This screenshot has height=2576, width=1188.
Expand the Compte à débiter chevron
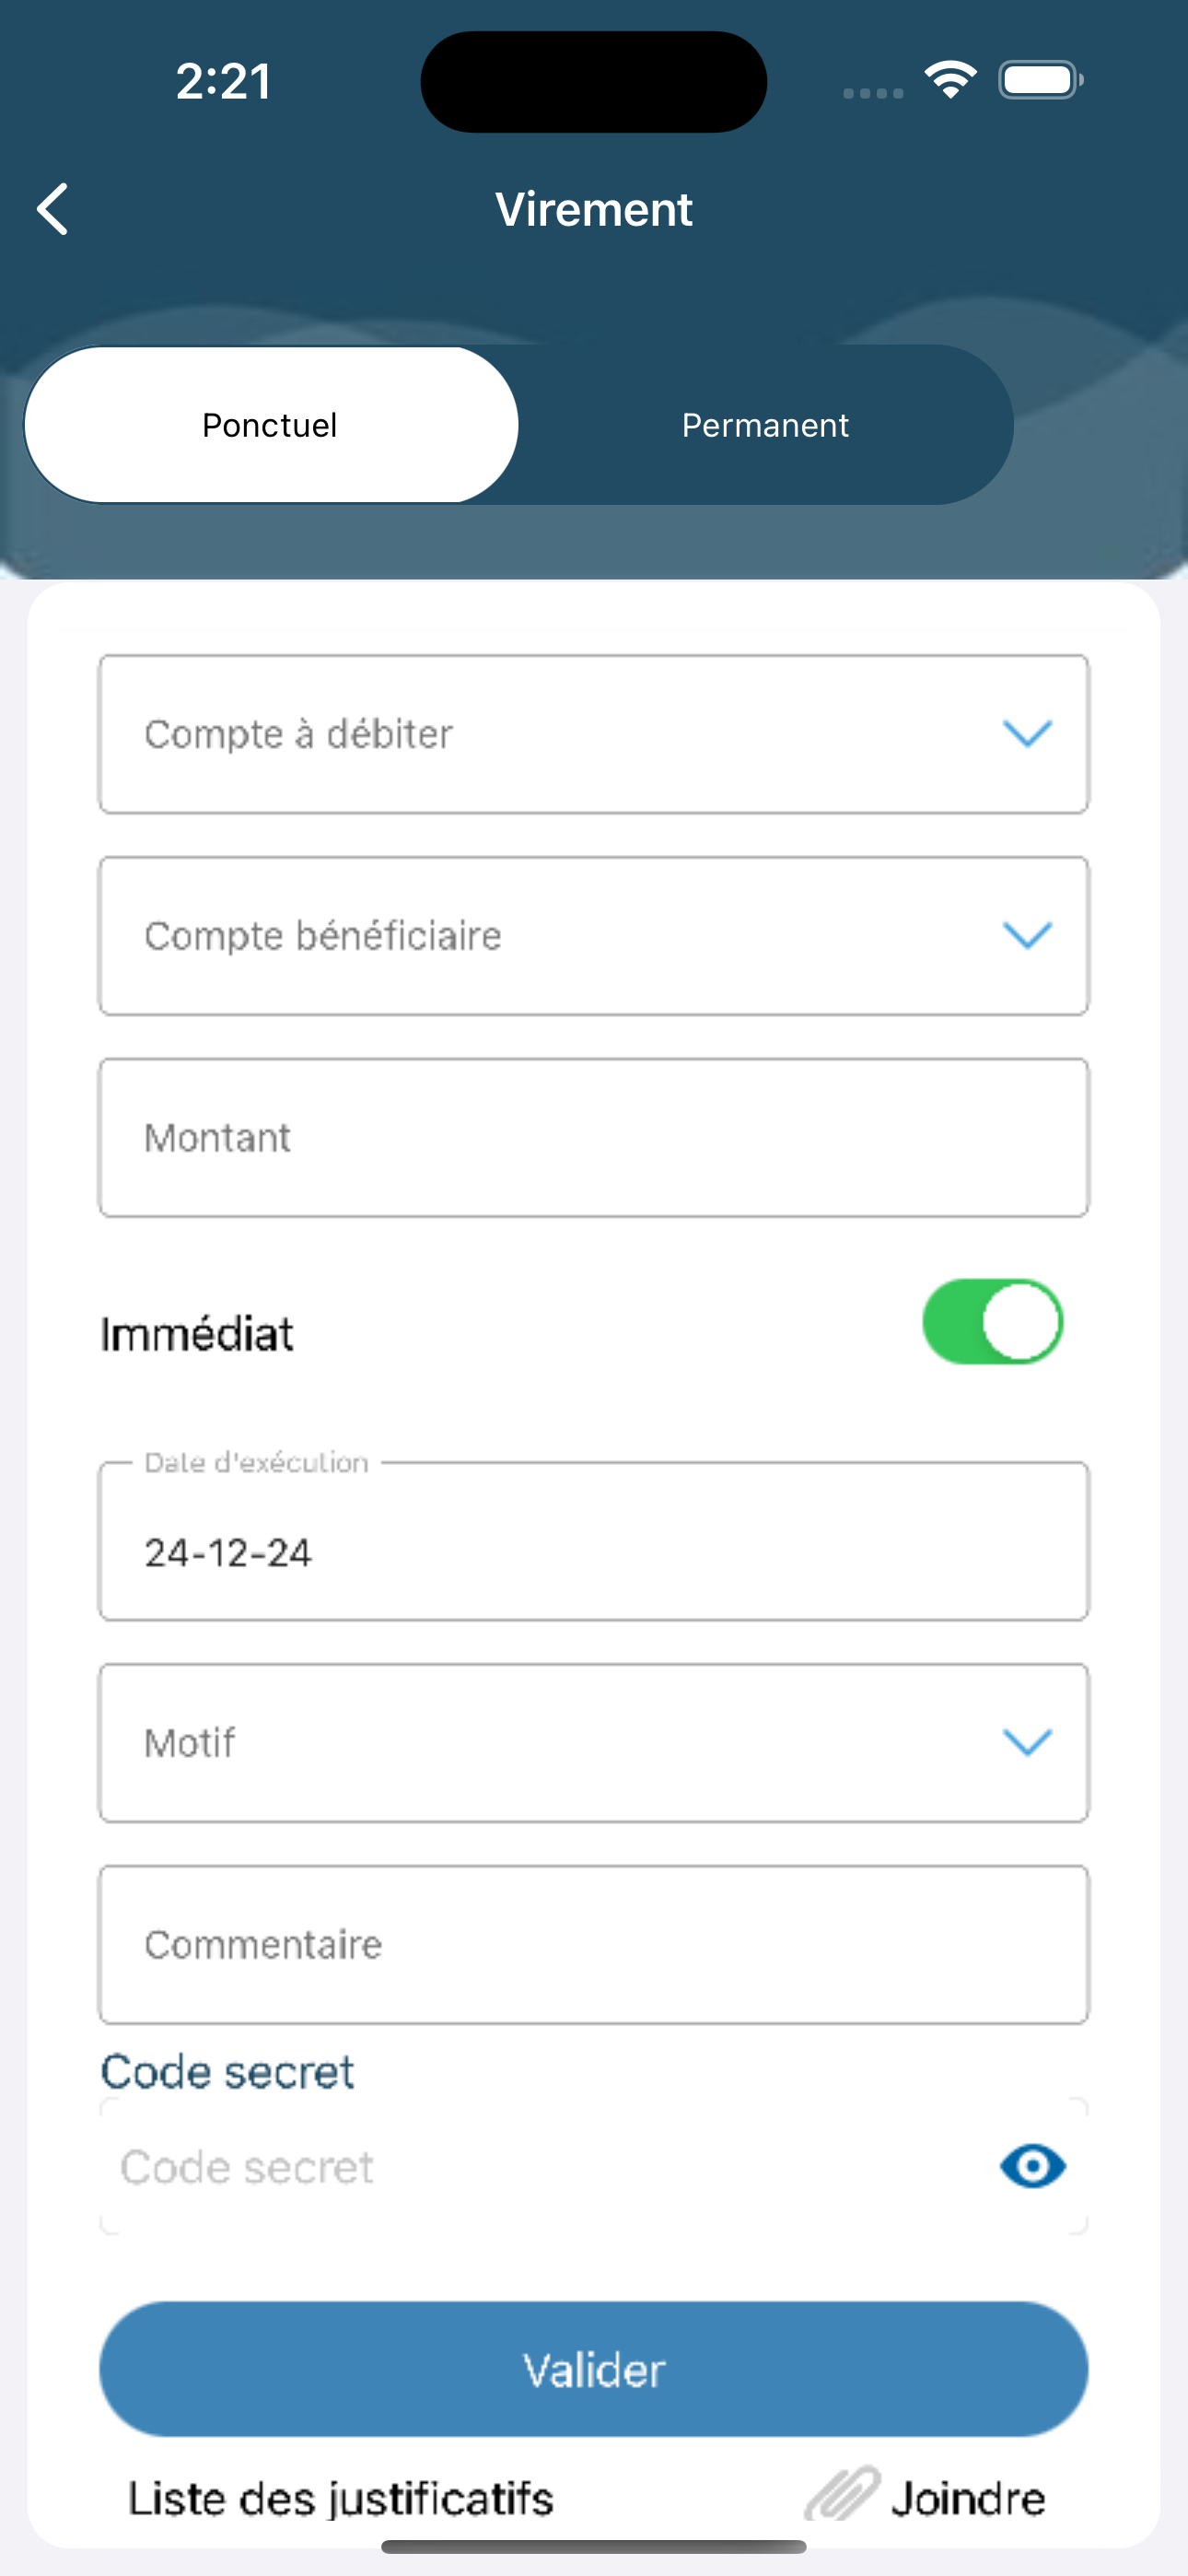coord(1027,733)
